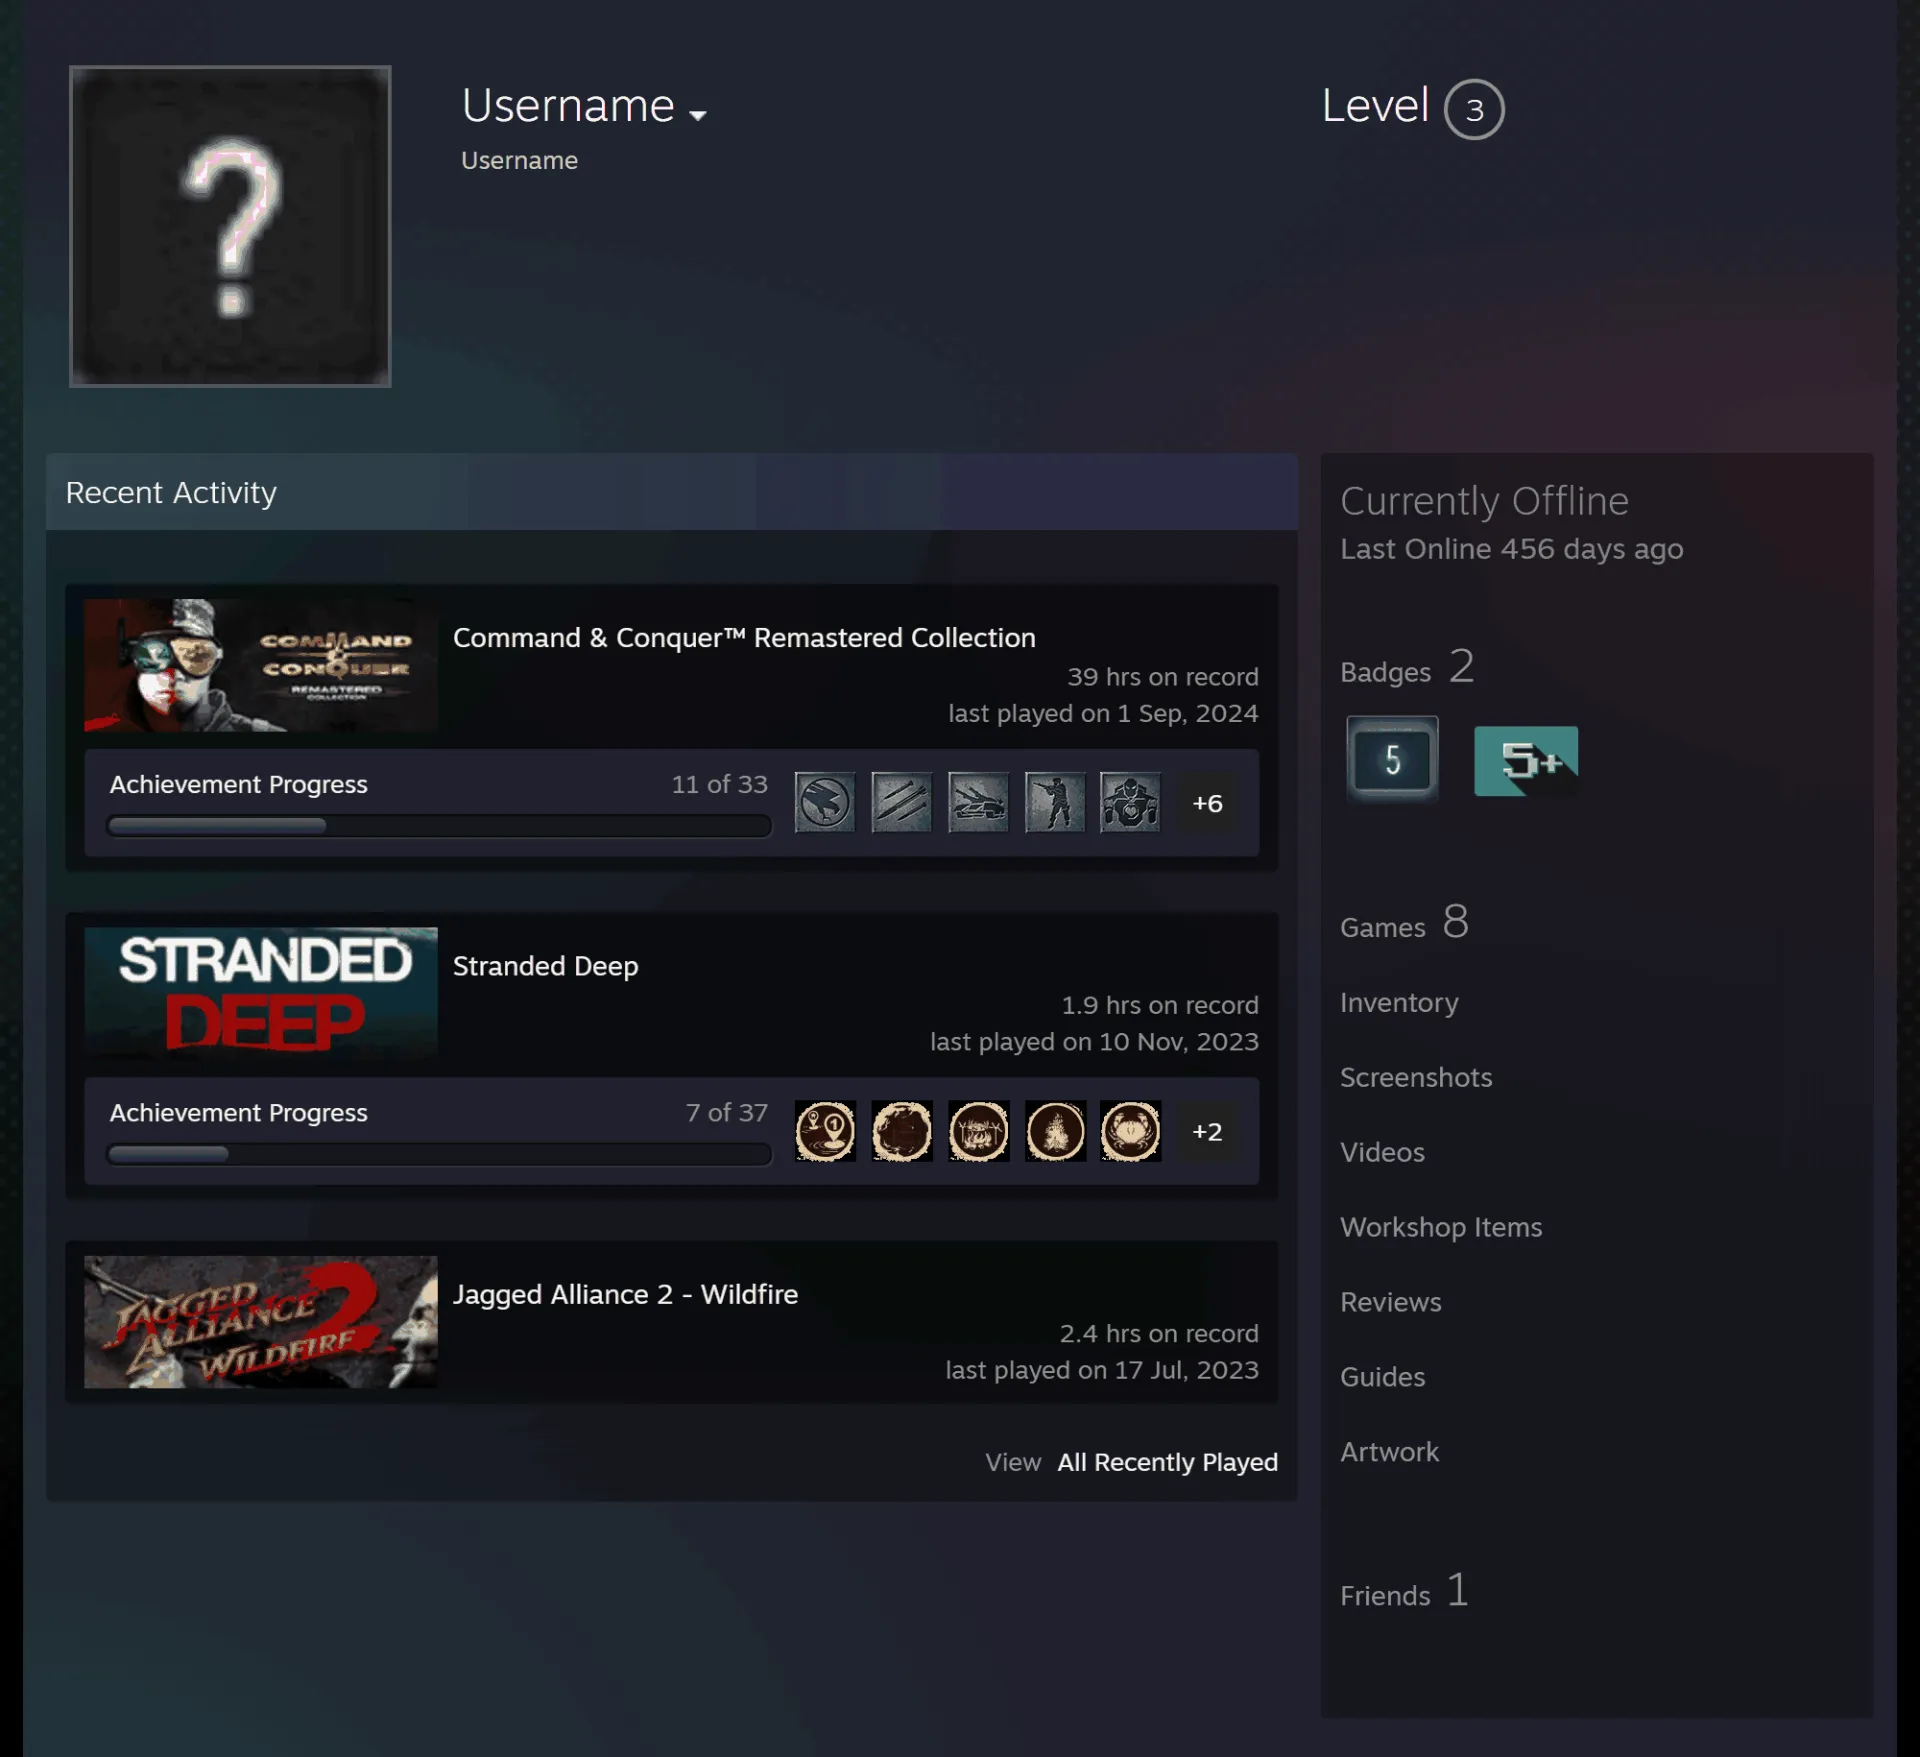The width and height of the screenshot is (1920, 1757).
Task: Go to Videos
Action: pos(1382,1153)
